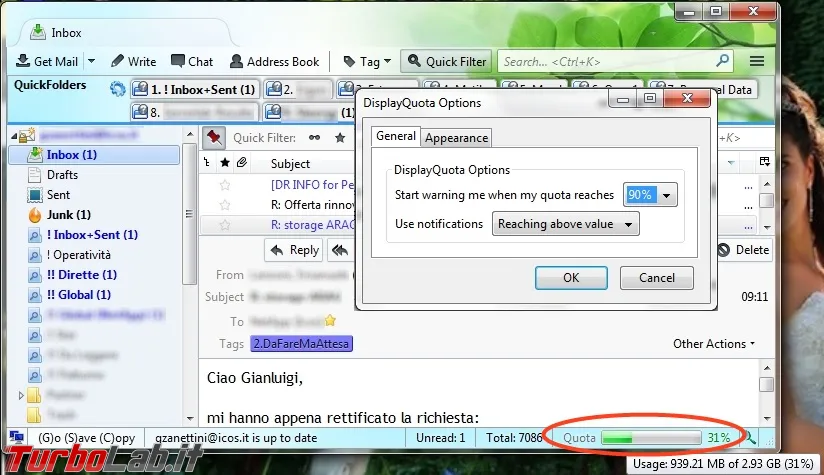The height and width of the screenshot is (475, 824).
Task: Open the [DR INFO for Pe message
Action: 313,185
